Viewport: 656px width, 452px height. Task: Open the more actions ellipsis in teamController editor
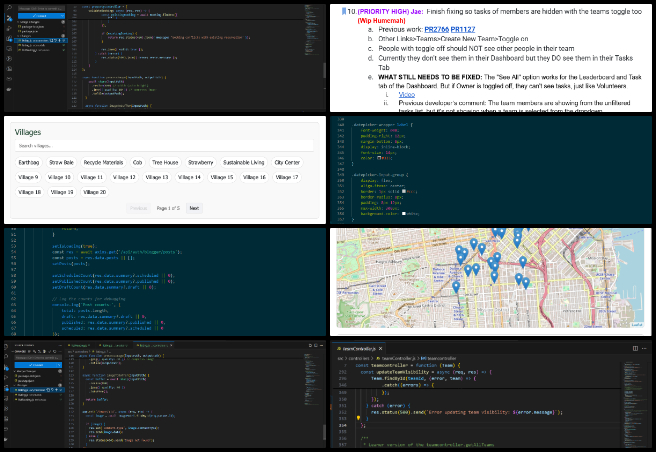tap(644, 348)
